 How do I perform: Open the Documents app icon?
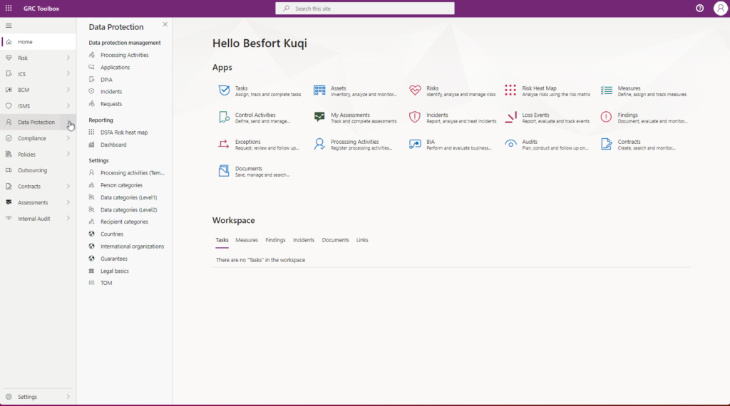click(x=224, y=171)
